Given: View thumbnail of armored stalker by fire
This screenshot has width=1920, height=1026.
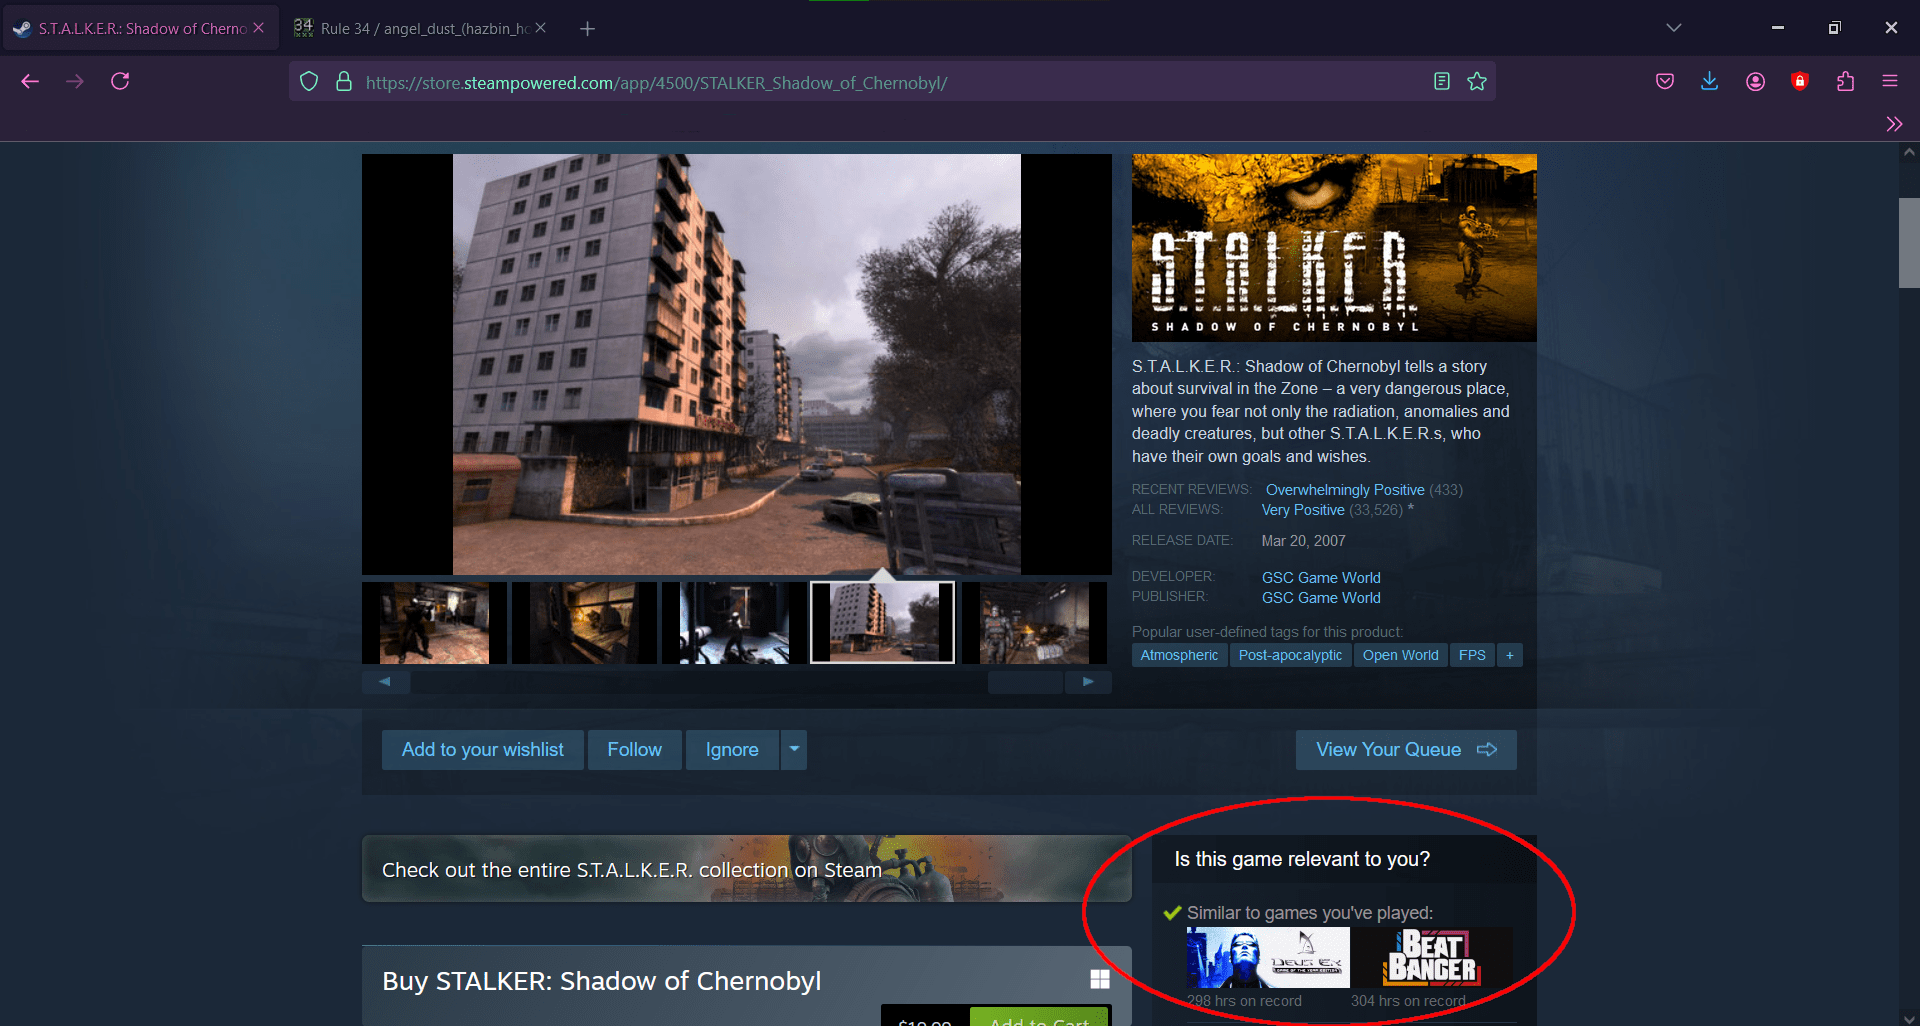Looking at the screenshot, I should 1034,623.
